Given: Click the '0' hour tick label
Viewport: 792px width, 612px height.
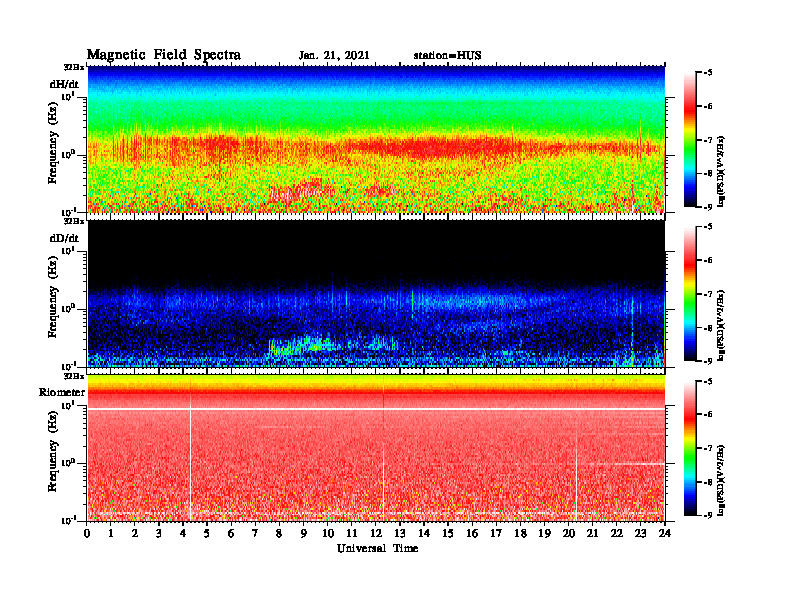Looking at the screenshot, I should [87, 534].
